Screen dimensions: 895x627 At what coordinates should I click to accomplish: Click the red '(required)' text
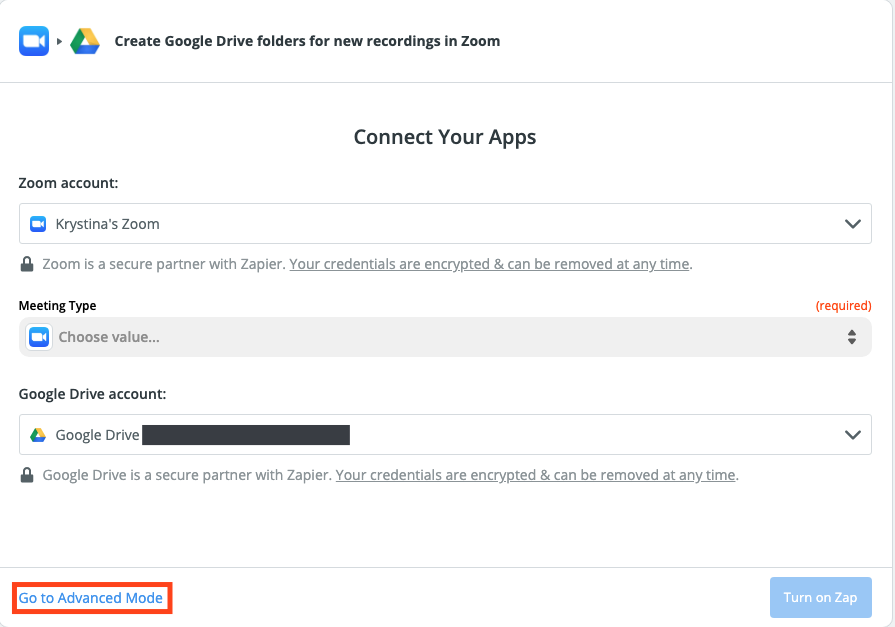tap(844, 306)
